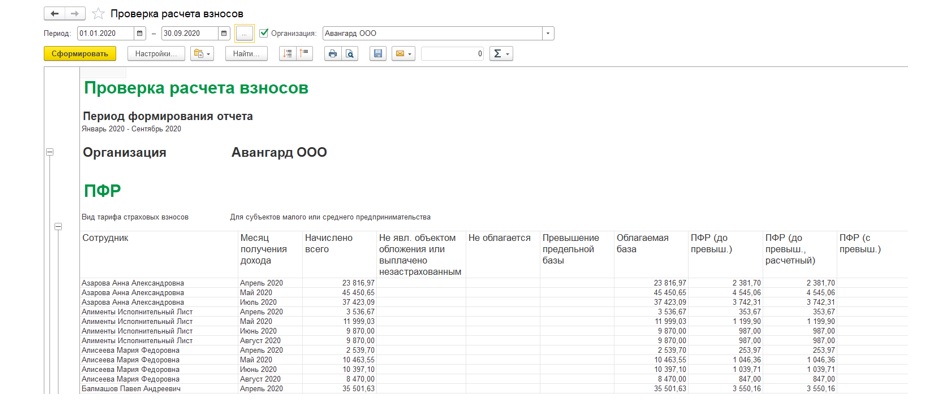Click the Сформировать button
Screen dimensions: 943x413
(x=80, y=54)
